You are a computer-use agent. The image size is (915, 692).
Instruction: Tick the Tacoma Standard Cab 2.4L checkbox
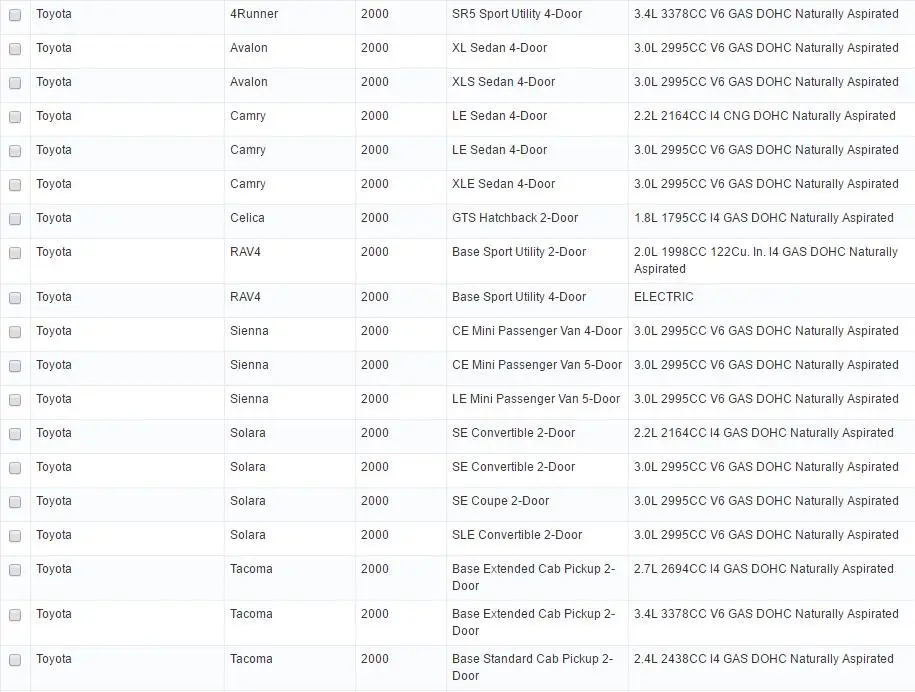tap(15, 660)
